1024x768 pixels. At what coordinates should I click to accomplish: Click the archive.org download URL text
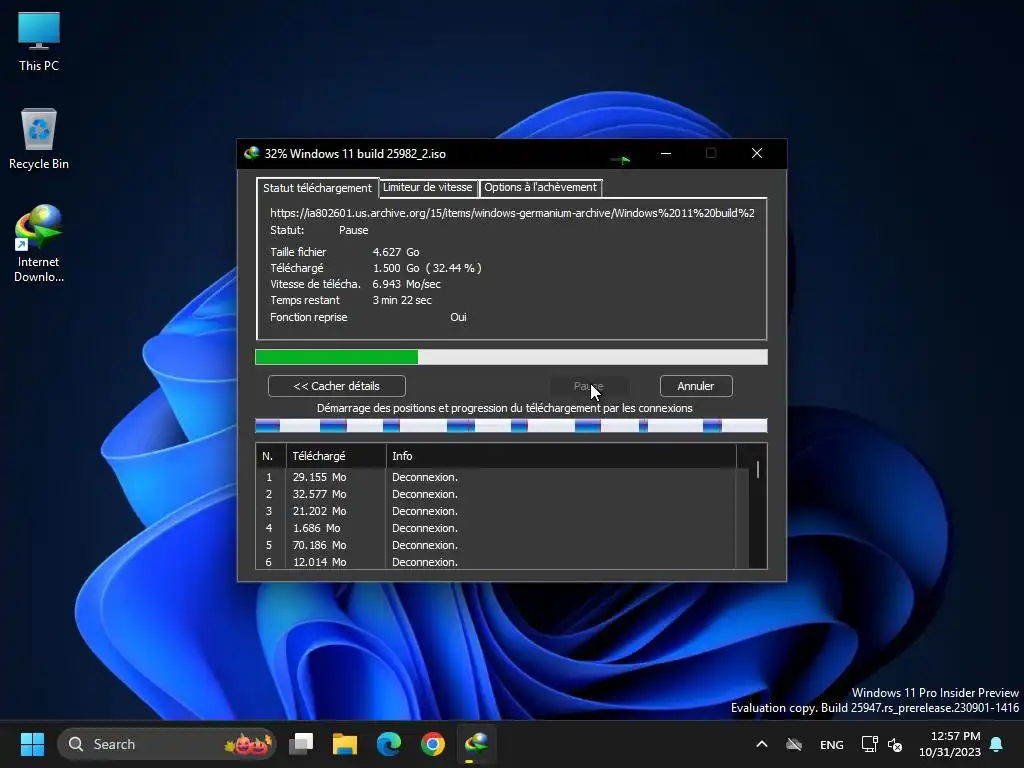(512, 213)
